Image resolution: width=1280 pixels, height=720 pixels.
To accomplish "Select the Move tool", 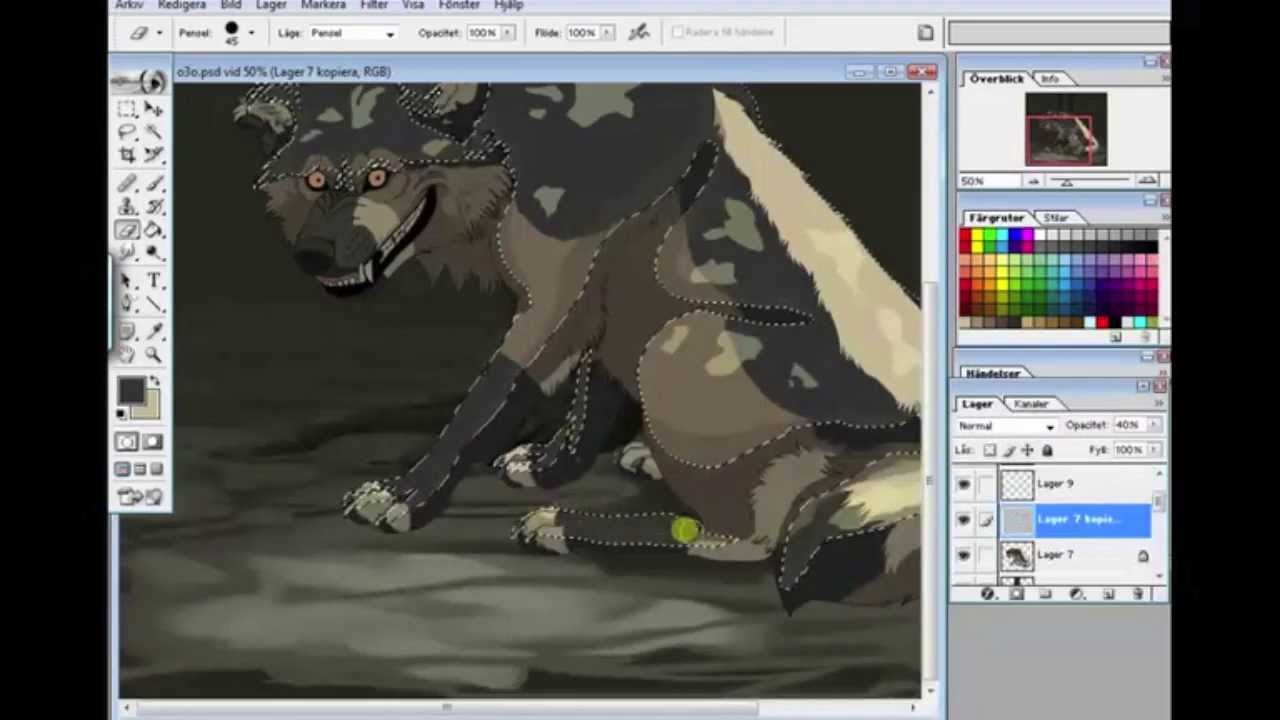I will point(154,108).
